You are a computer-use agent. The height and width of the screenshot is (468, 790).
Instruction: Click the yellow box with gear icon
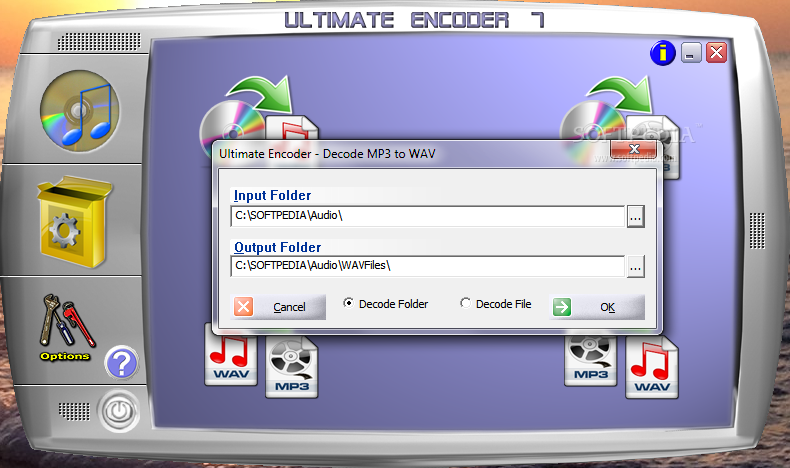pos(75,222)
